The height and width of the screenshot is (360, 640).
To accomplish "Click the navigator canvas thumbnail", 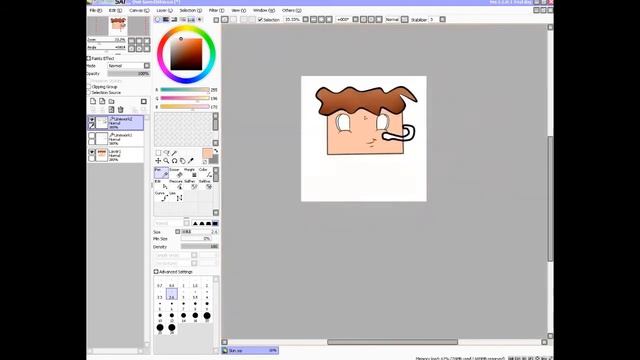I will (x=118, y=26).
